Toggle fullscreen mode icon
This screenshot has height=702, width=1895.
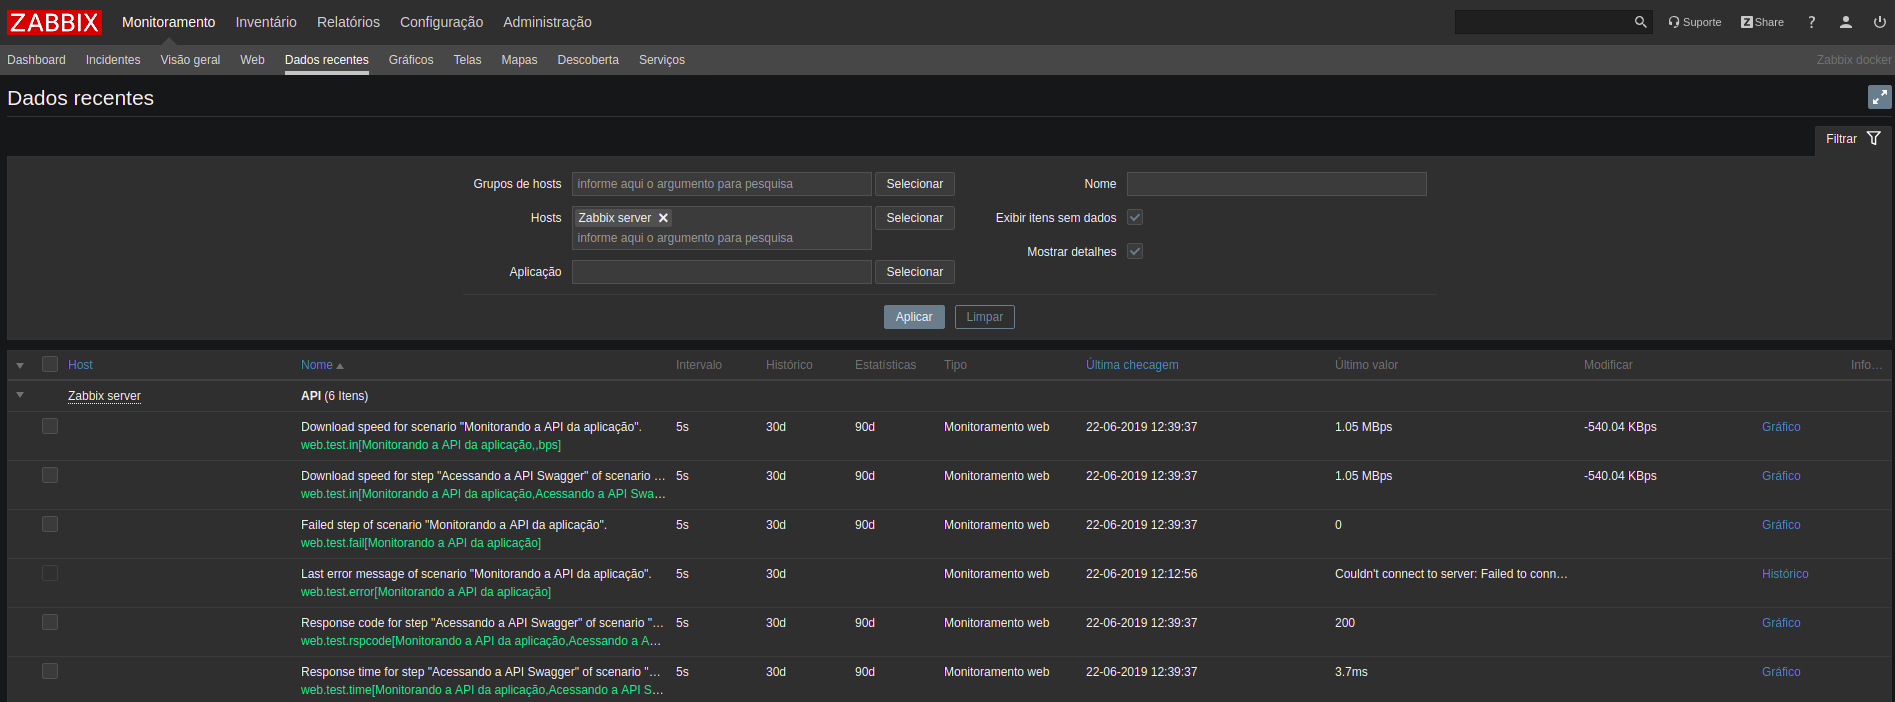[1880, 97]
